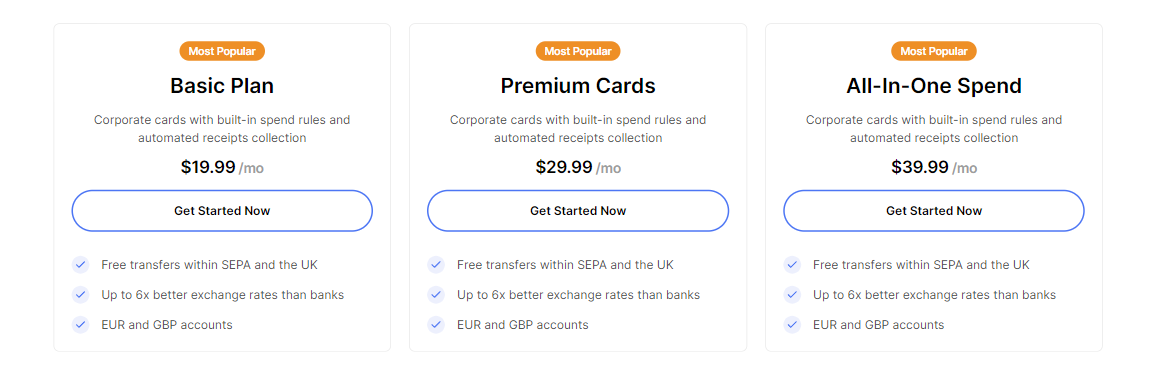The image size is (1158, 378).
Task: Click Get Started Now under Premium Cards
Action: pyautogui.click(x=578, y=211)
